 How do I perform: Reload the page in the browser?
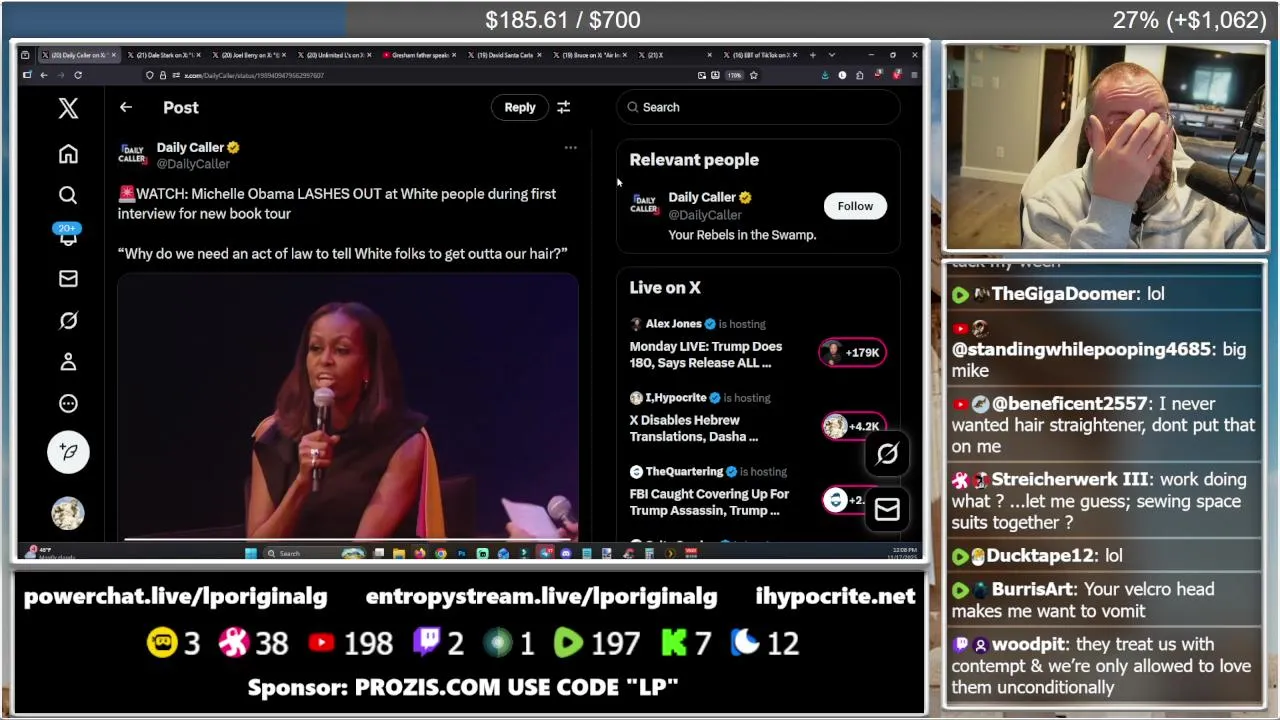click(x=78, y=75)
